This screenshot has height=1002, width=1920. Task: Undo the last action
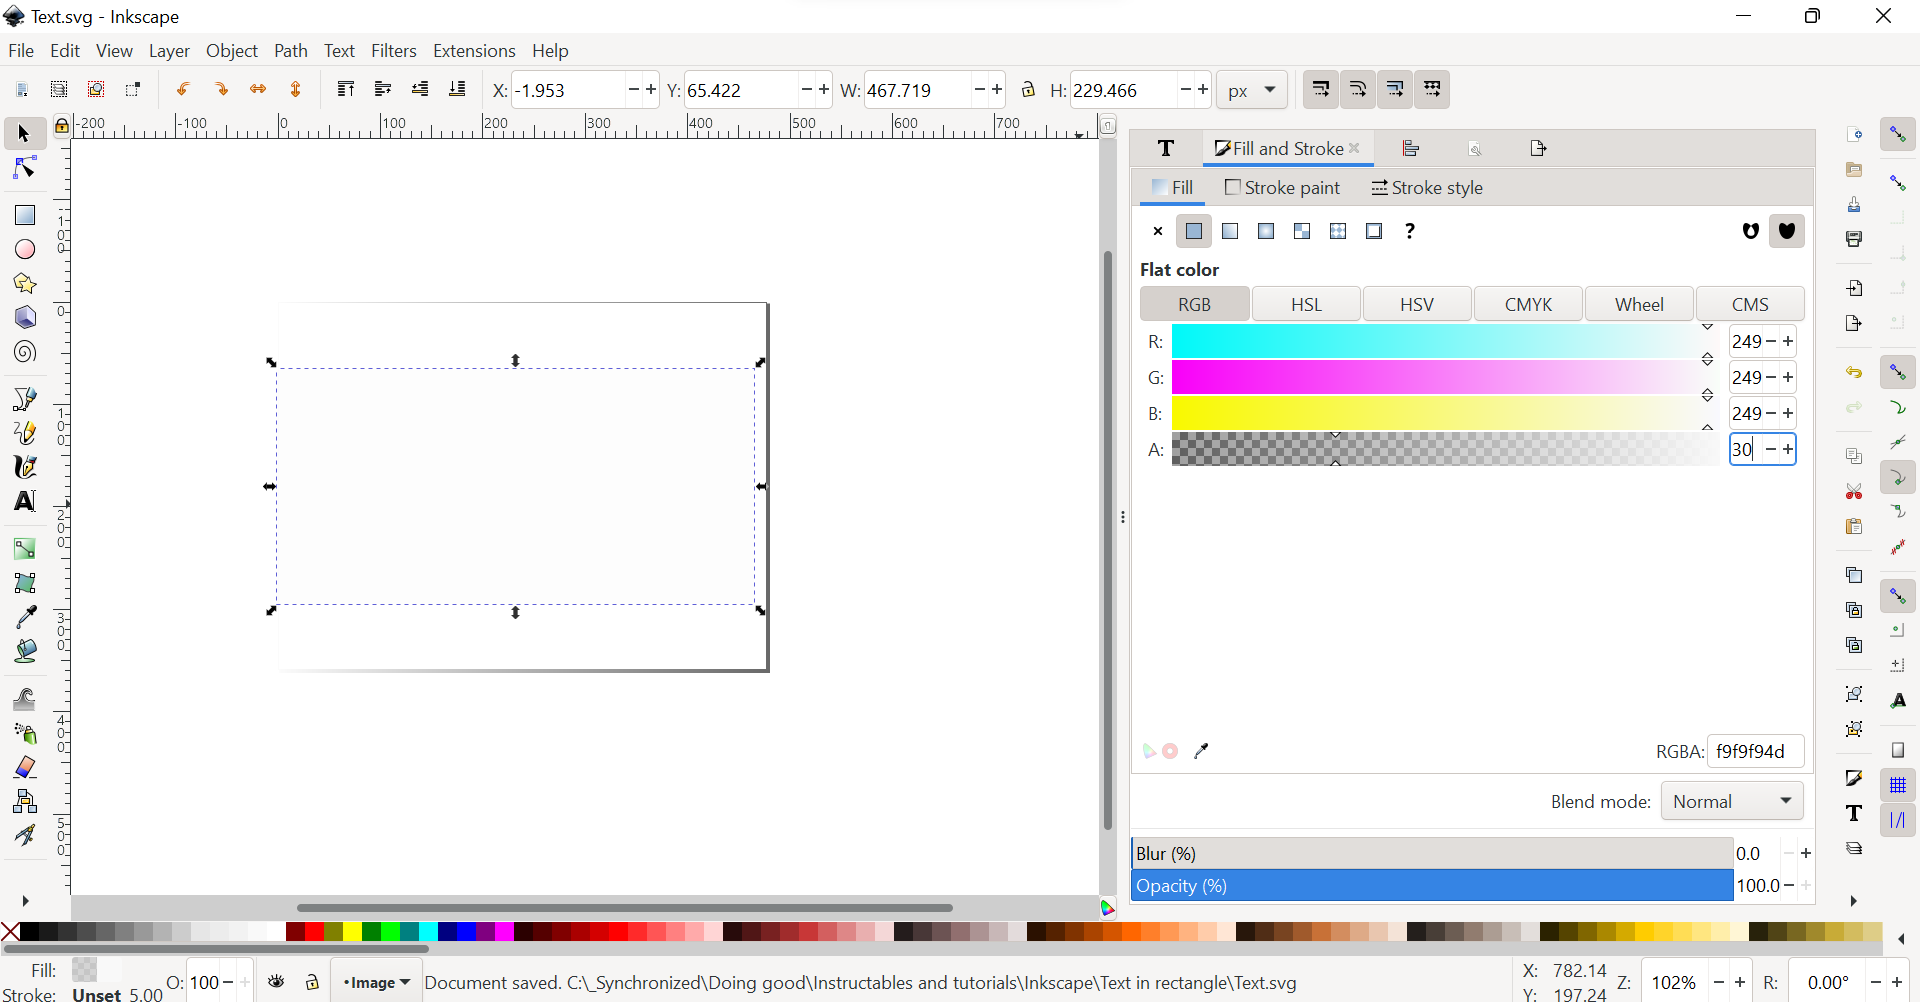coord(183,89)
